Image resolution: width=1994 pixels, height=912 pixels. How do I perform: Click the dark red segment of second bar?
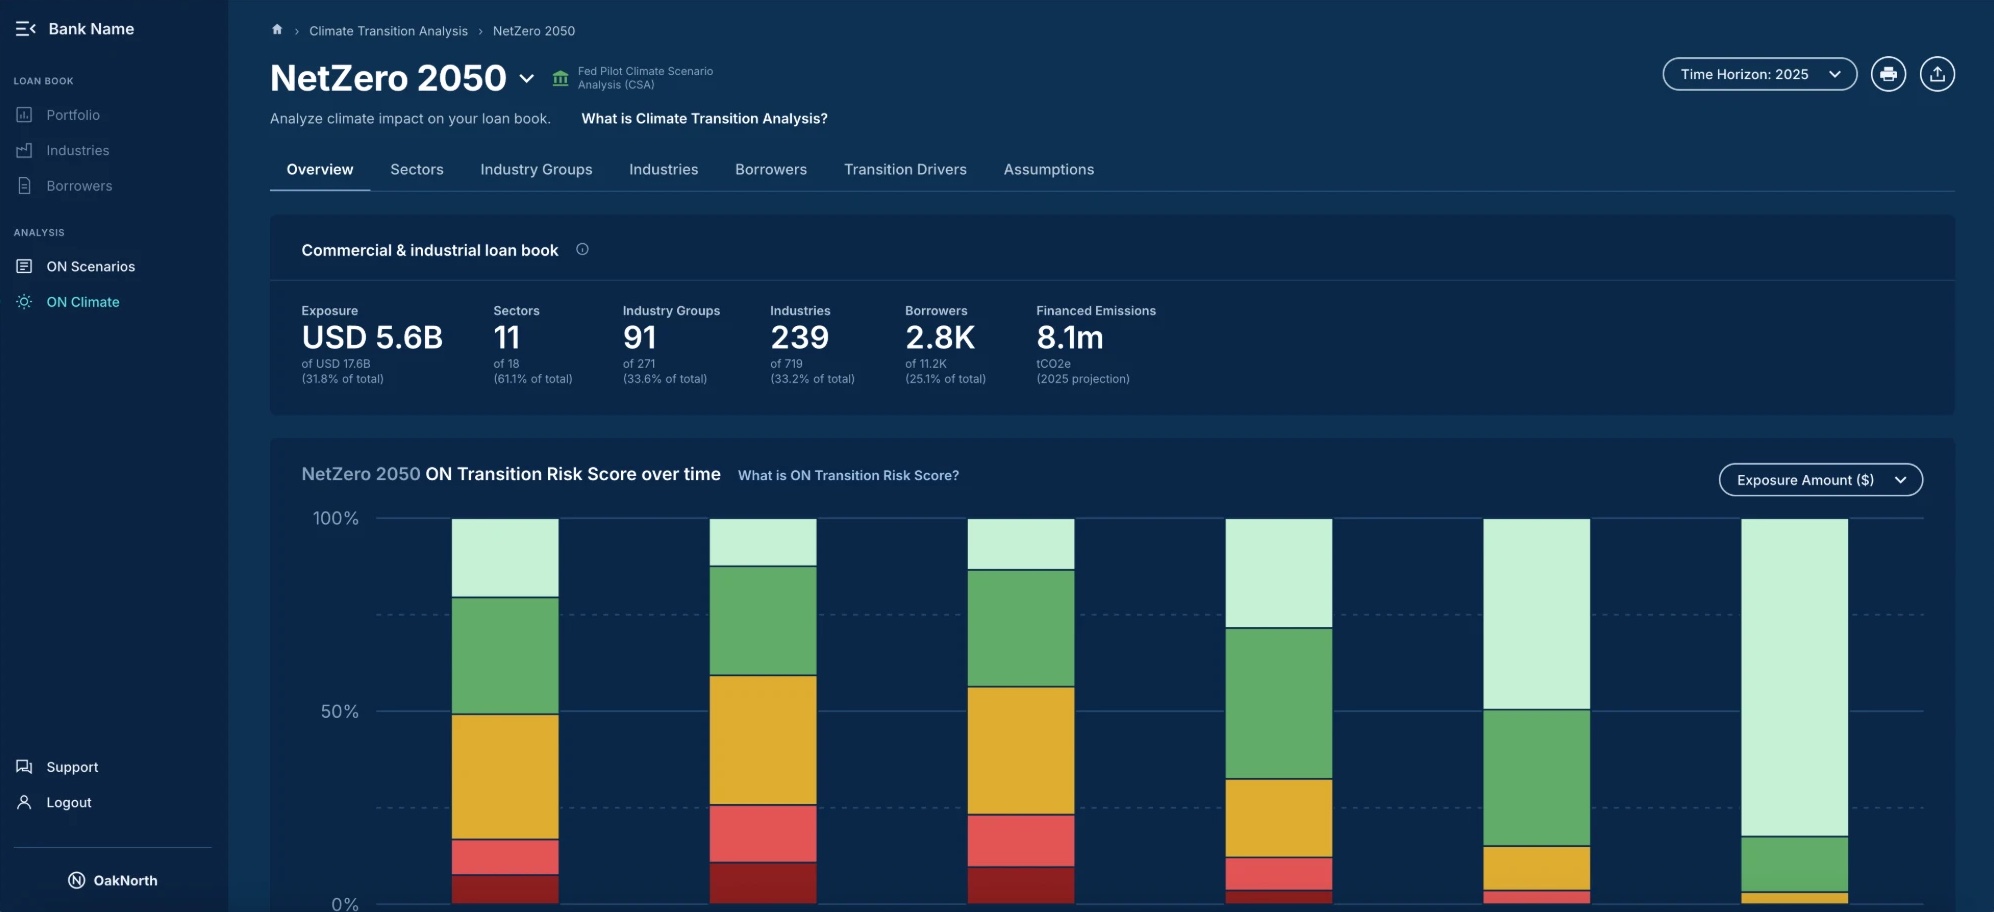tap(763, 882)
